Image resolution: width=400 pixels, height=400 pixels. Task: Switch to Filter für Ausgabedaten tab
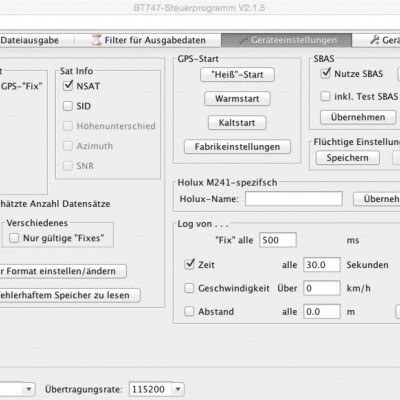click(148, 40)
